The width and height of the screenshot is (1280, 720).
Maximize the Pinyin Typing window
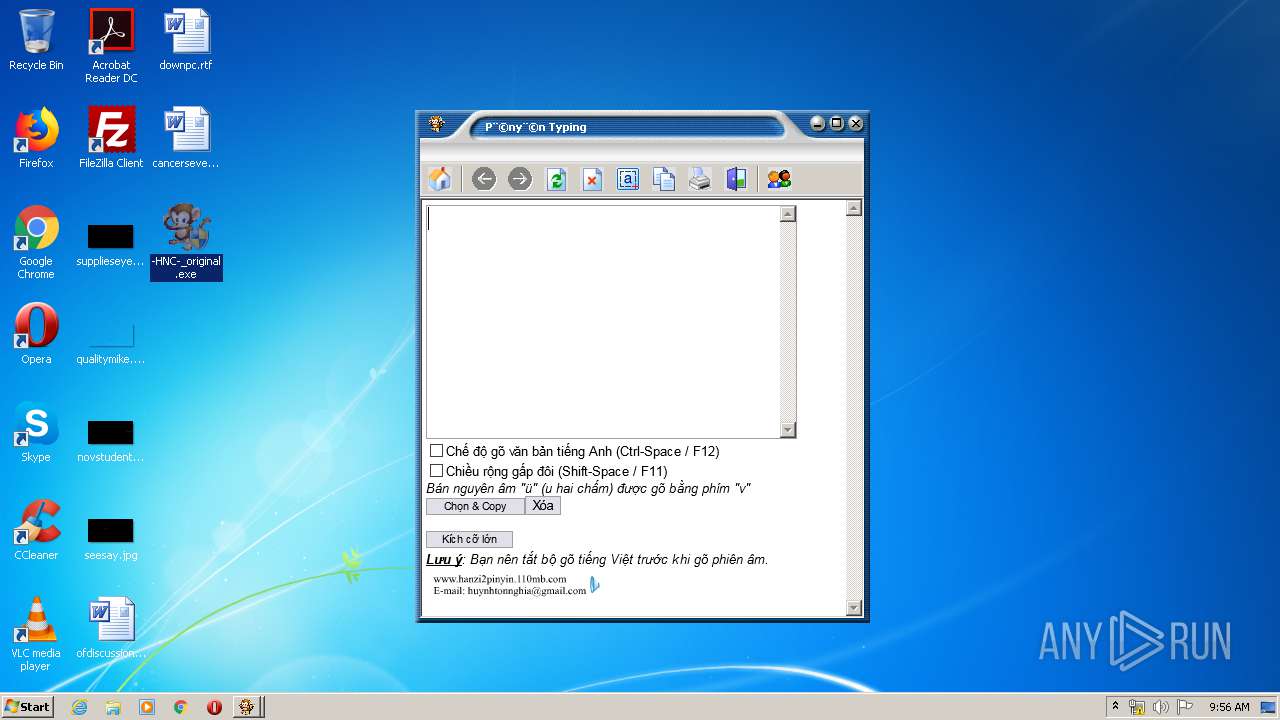pyautogui.click(x=837, y=124)
